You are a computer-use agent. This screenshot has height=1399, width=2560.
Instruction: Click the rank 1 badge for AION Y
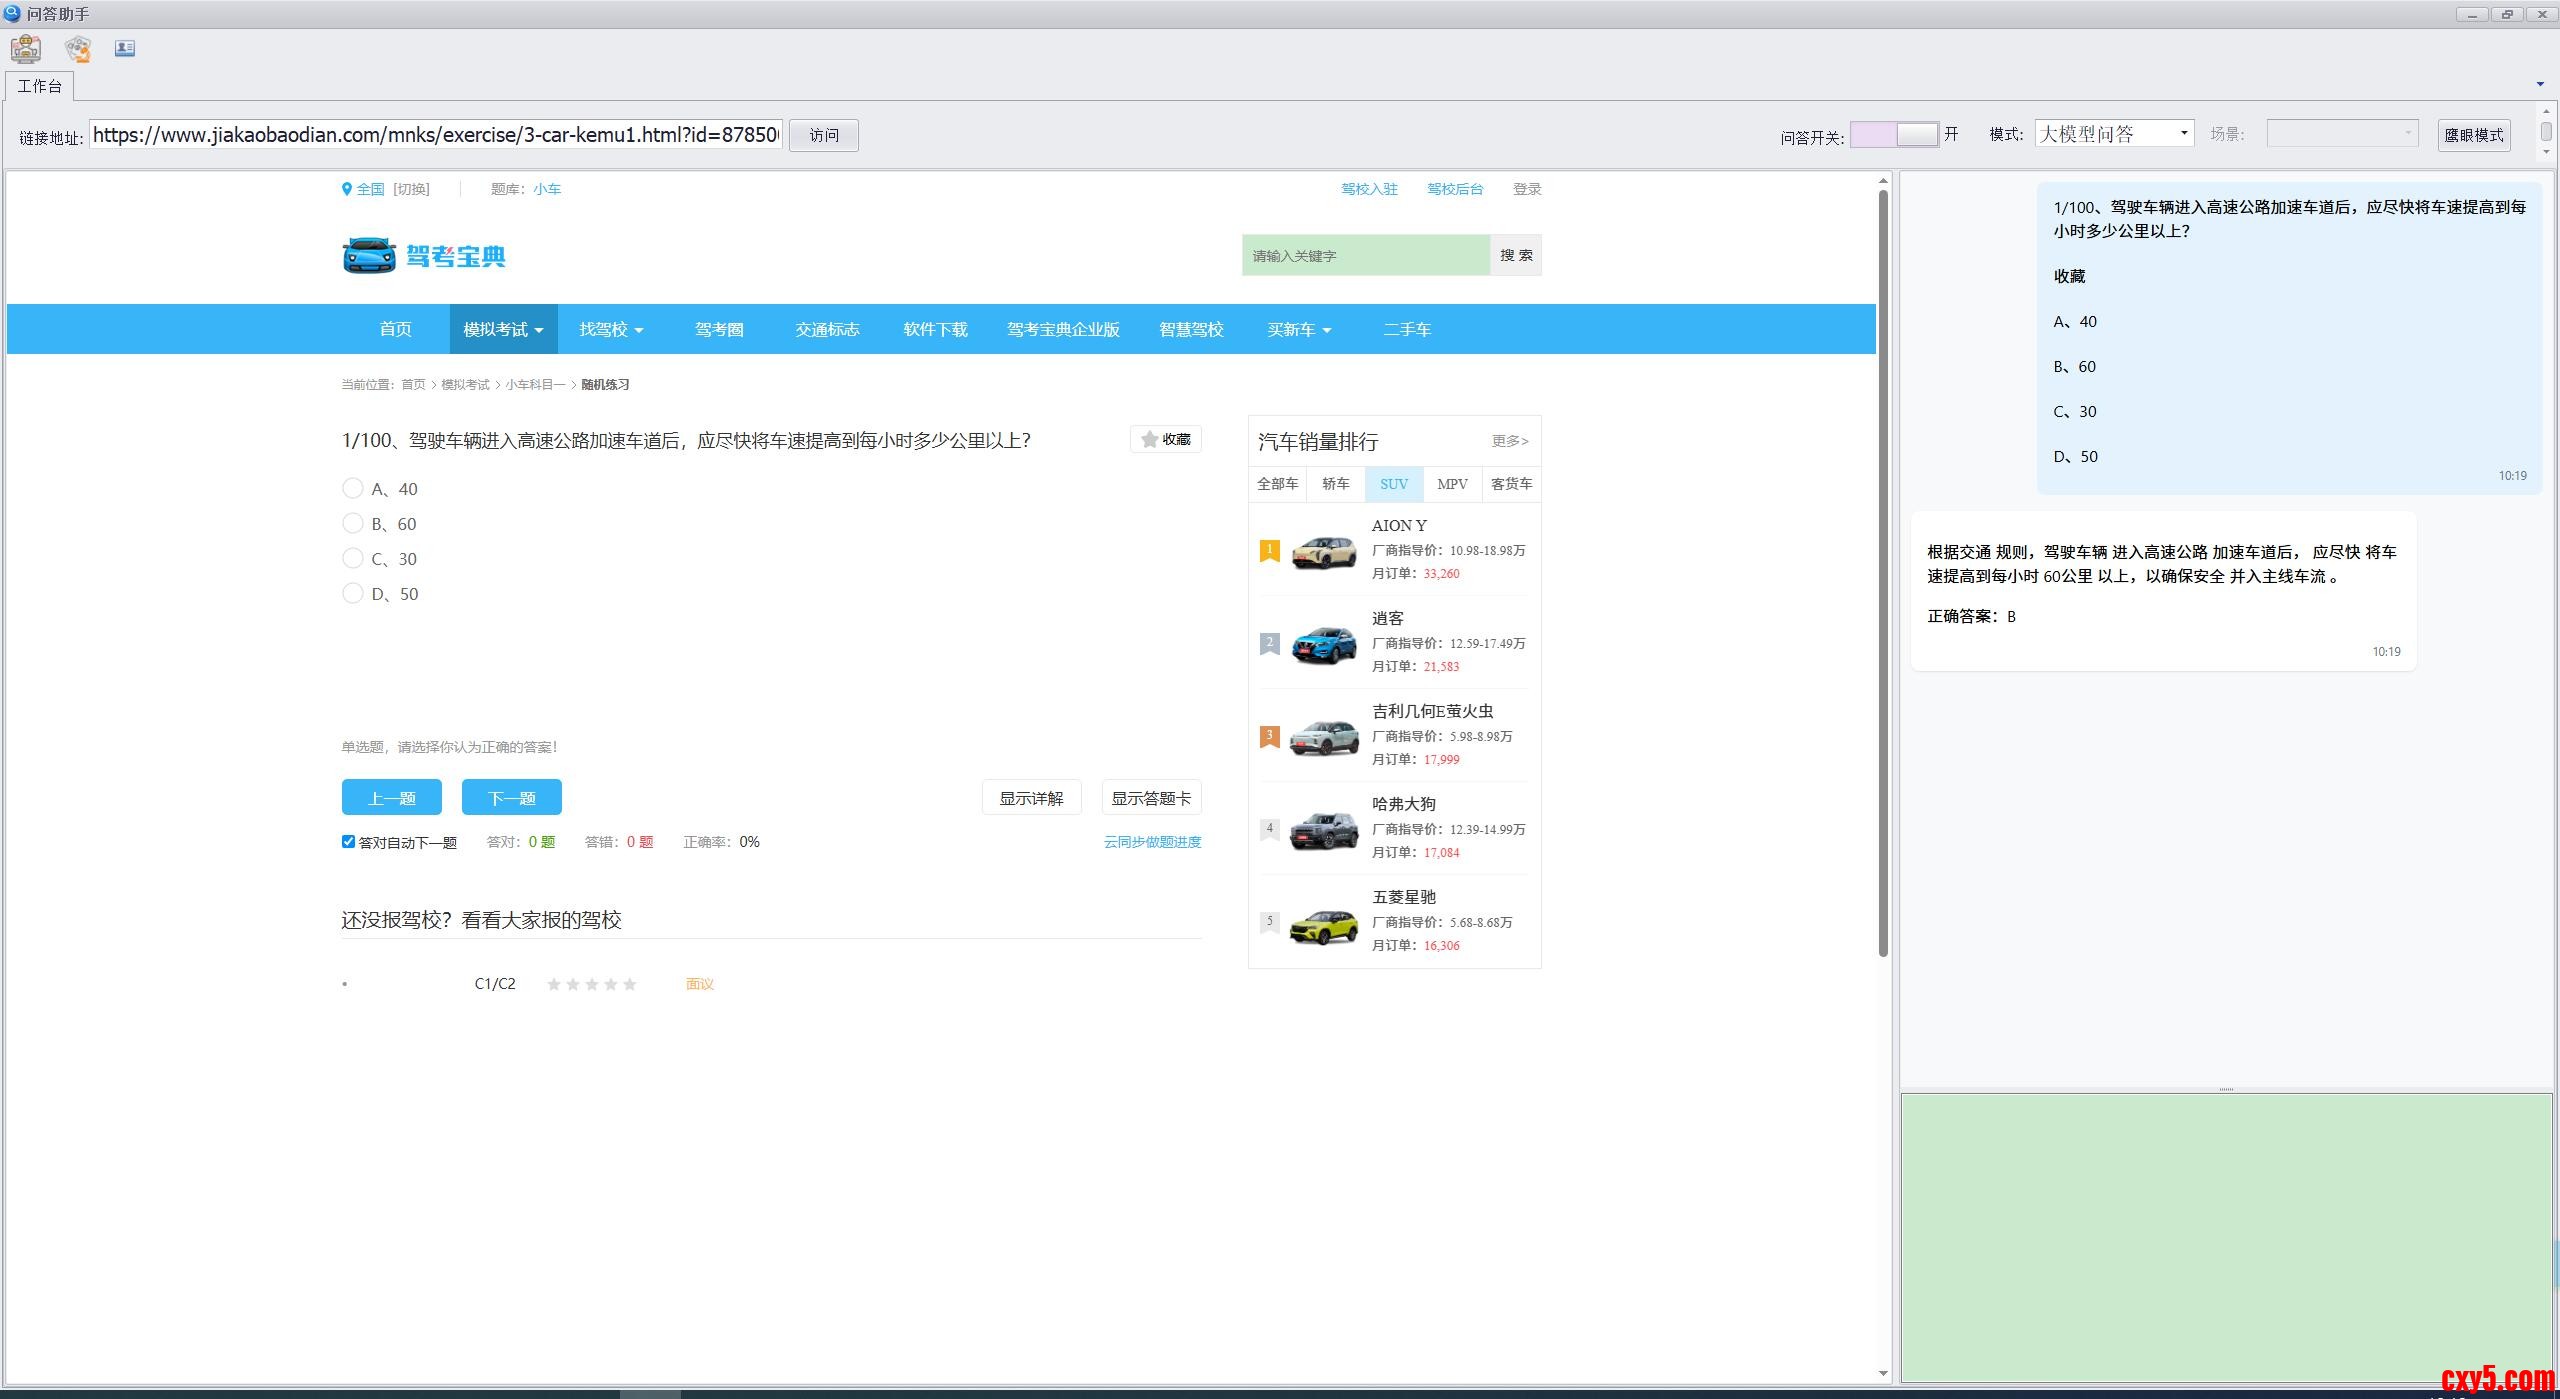coord(1269,550)
